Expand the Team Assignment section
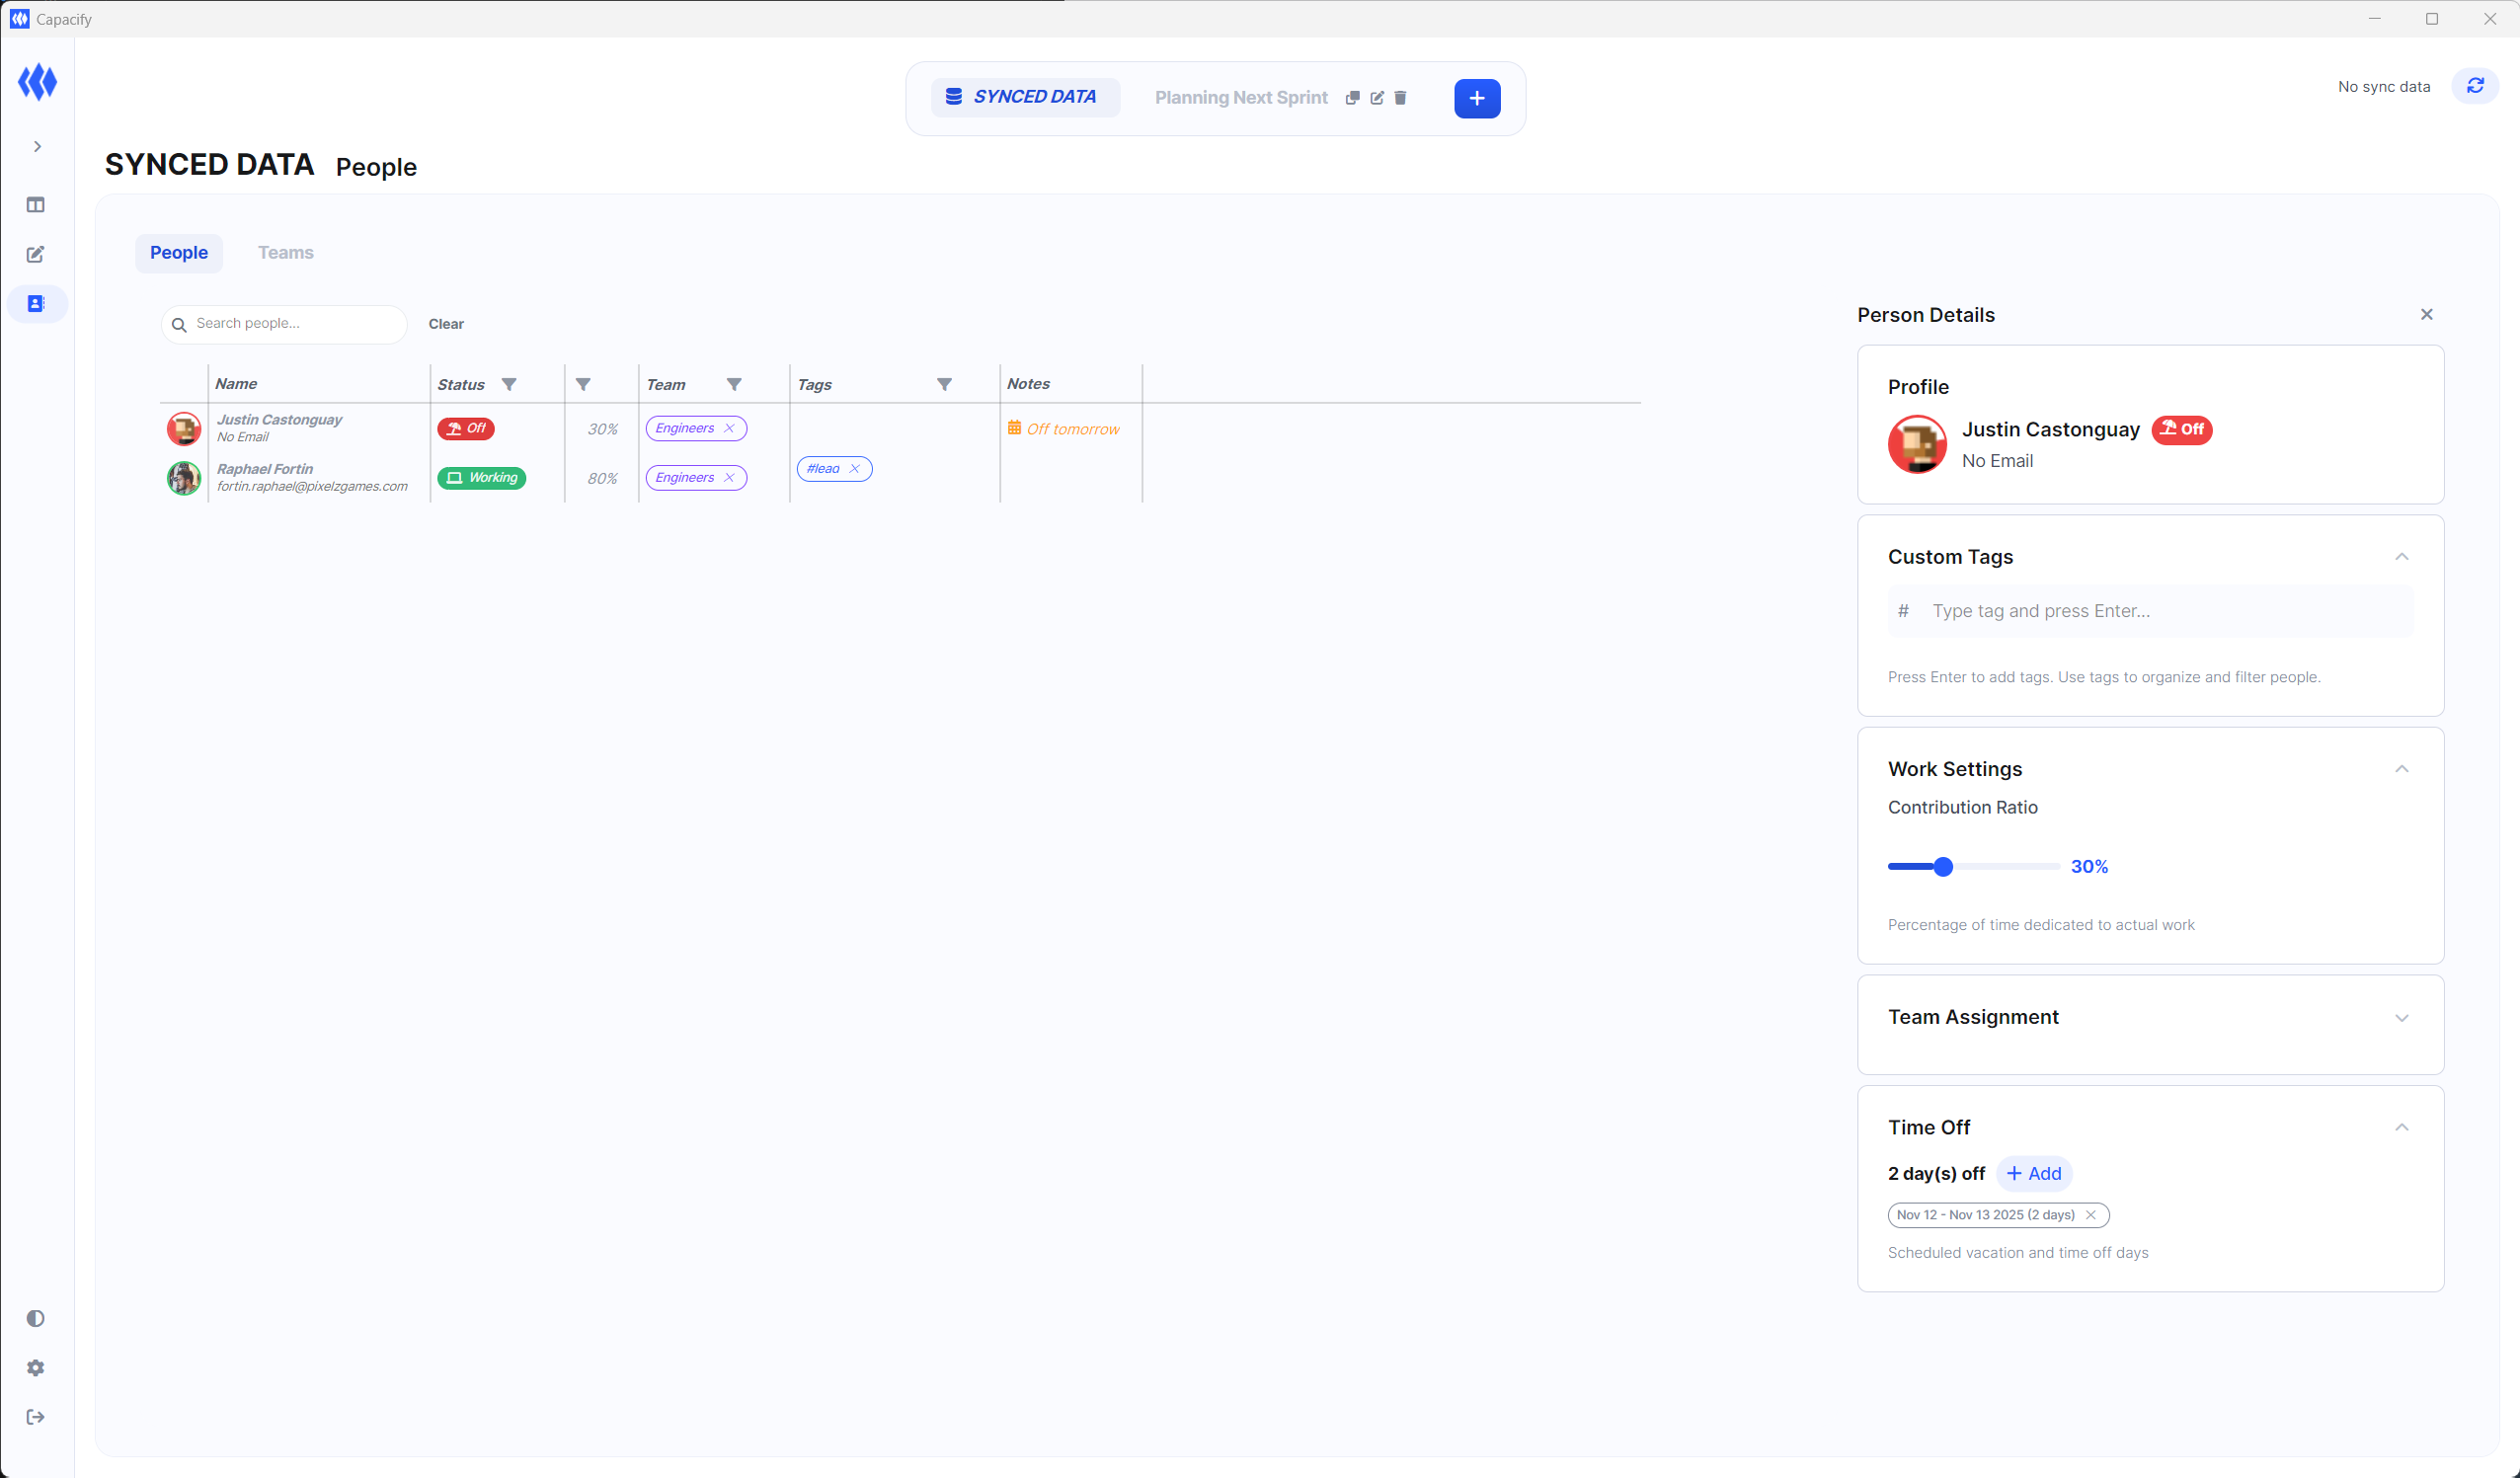Viewport: 2520px width, 1478px height. pos(2401,1018)
